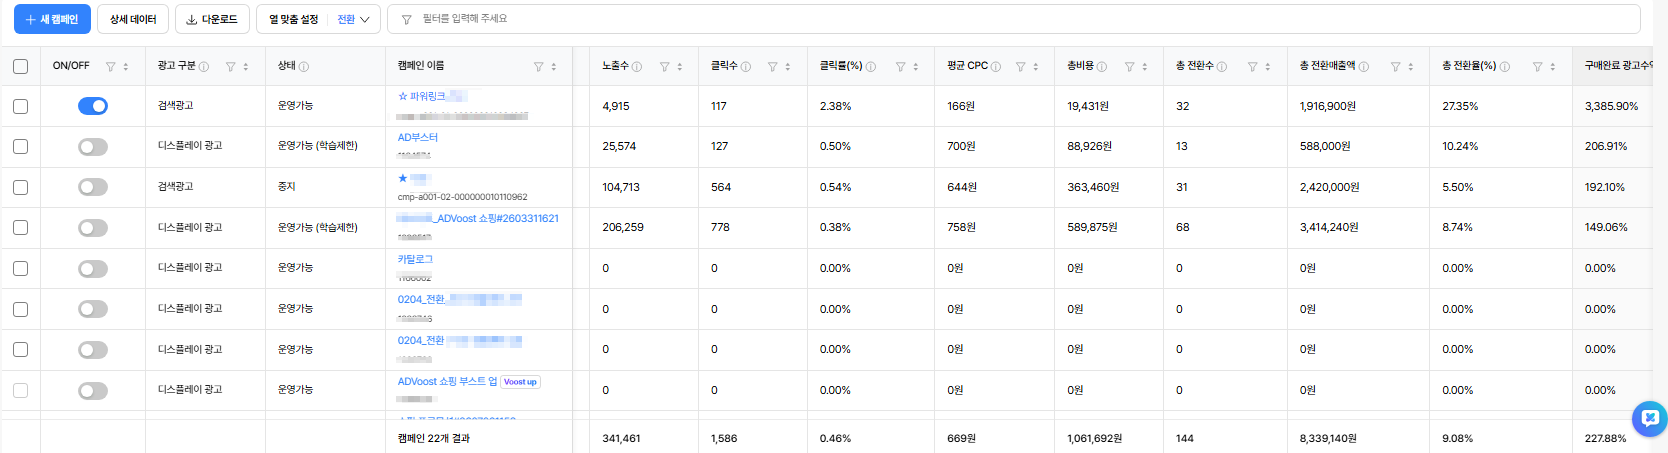Open the 총비용 info icon
This screenshot has width=1668, height=453.
click(x=1102, y=67)
